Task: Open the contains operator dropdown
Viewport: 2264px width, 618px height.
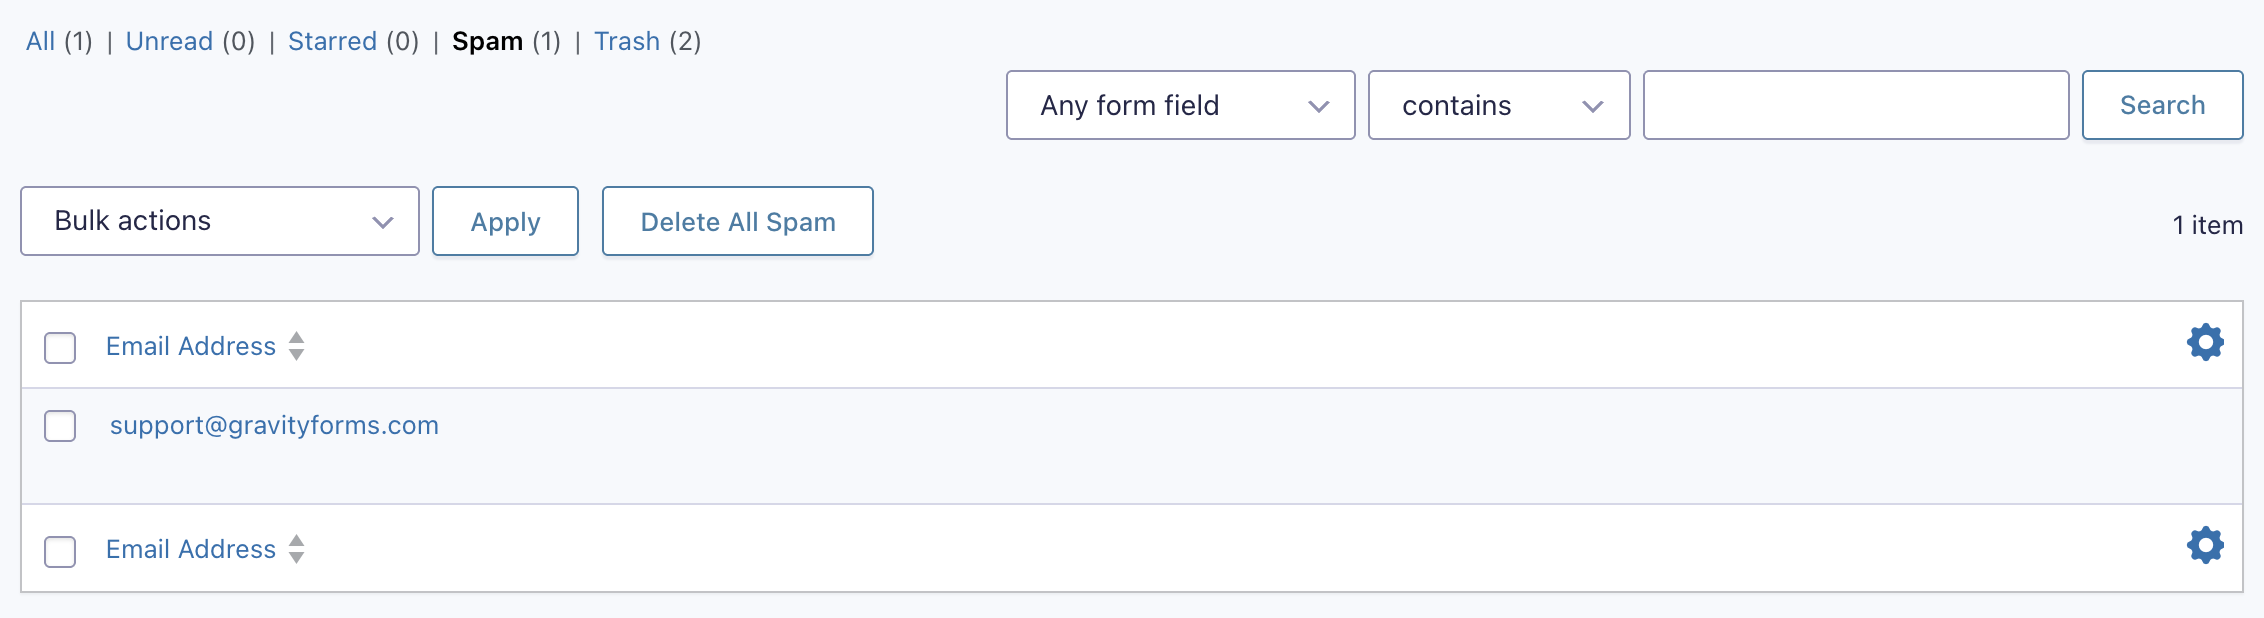Action: 1498,105
